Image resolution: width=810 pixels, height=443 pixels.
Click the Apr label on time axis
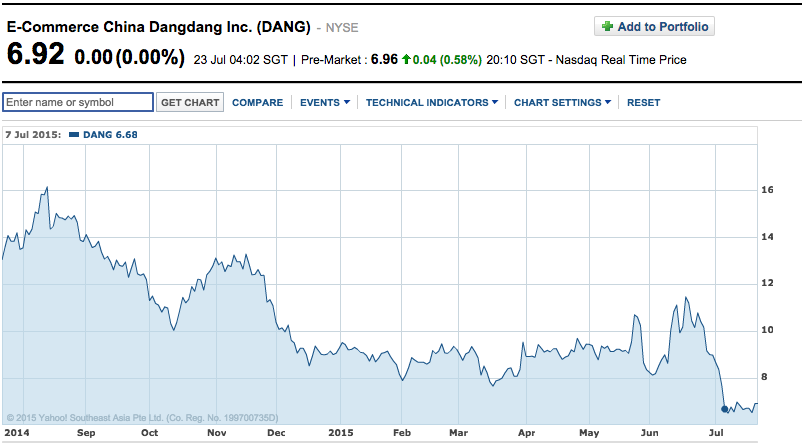pos(526,433)
